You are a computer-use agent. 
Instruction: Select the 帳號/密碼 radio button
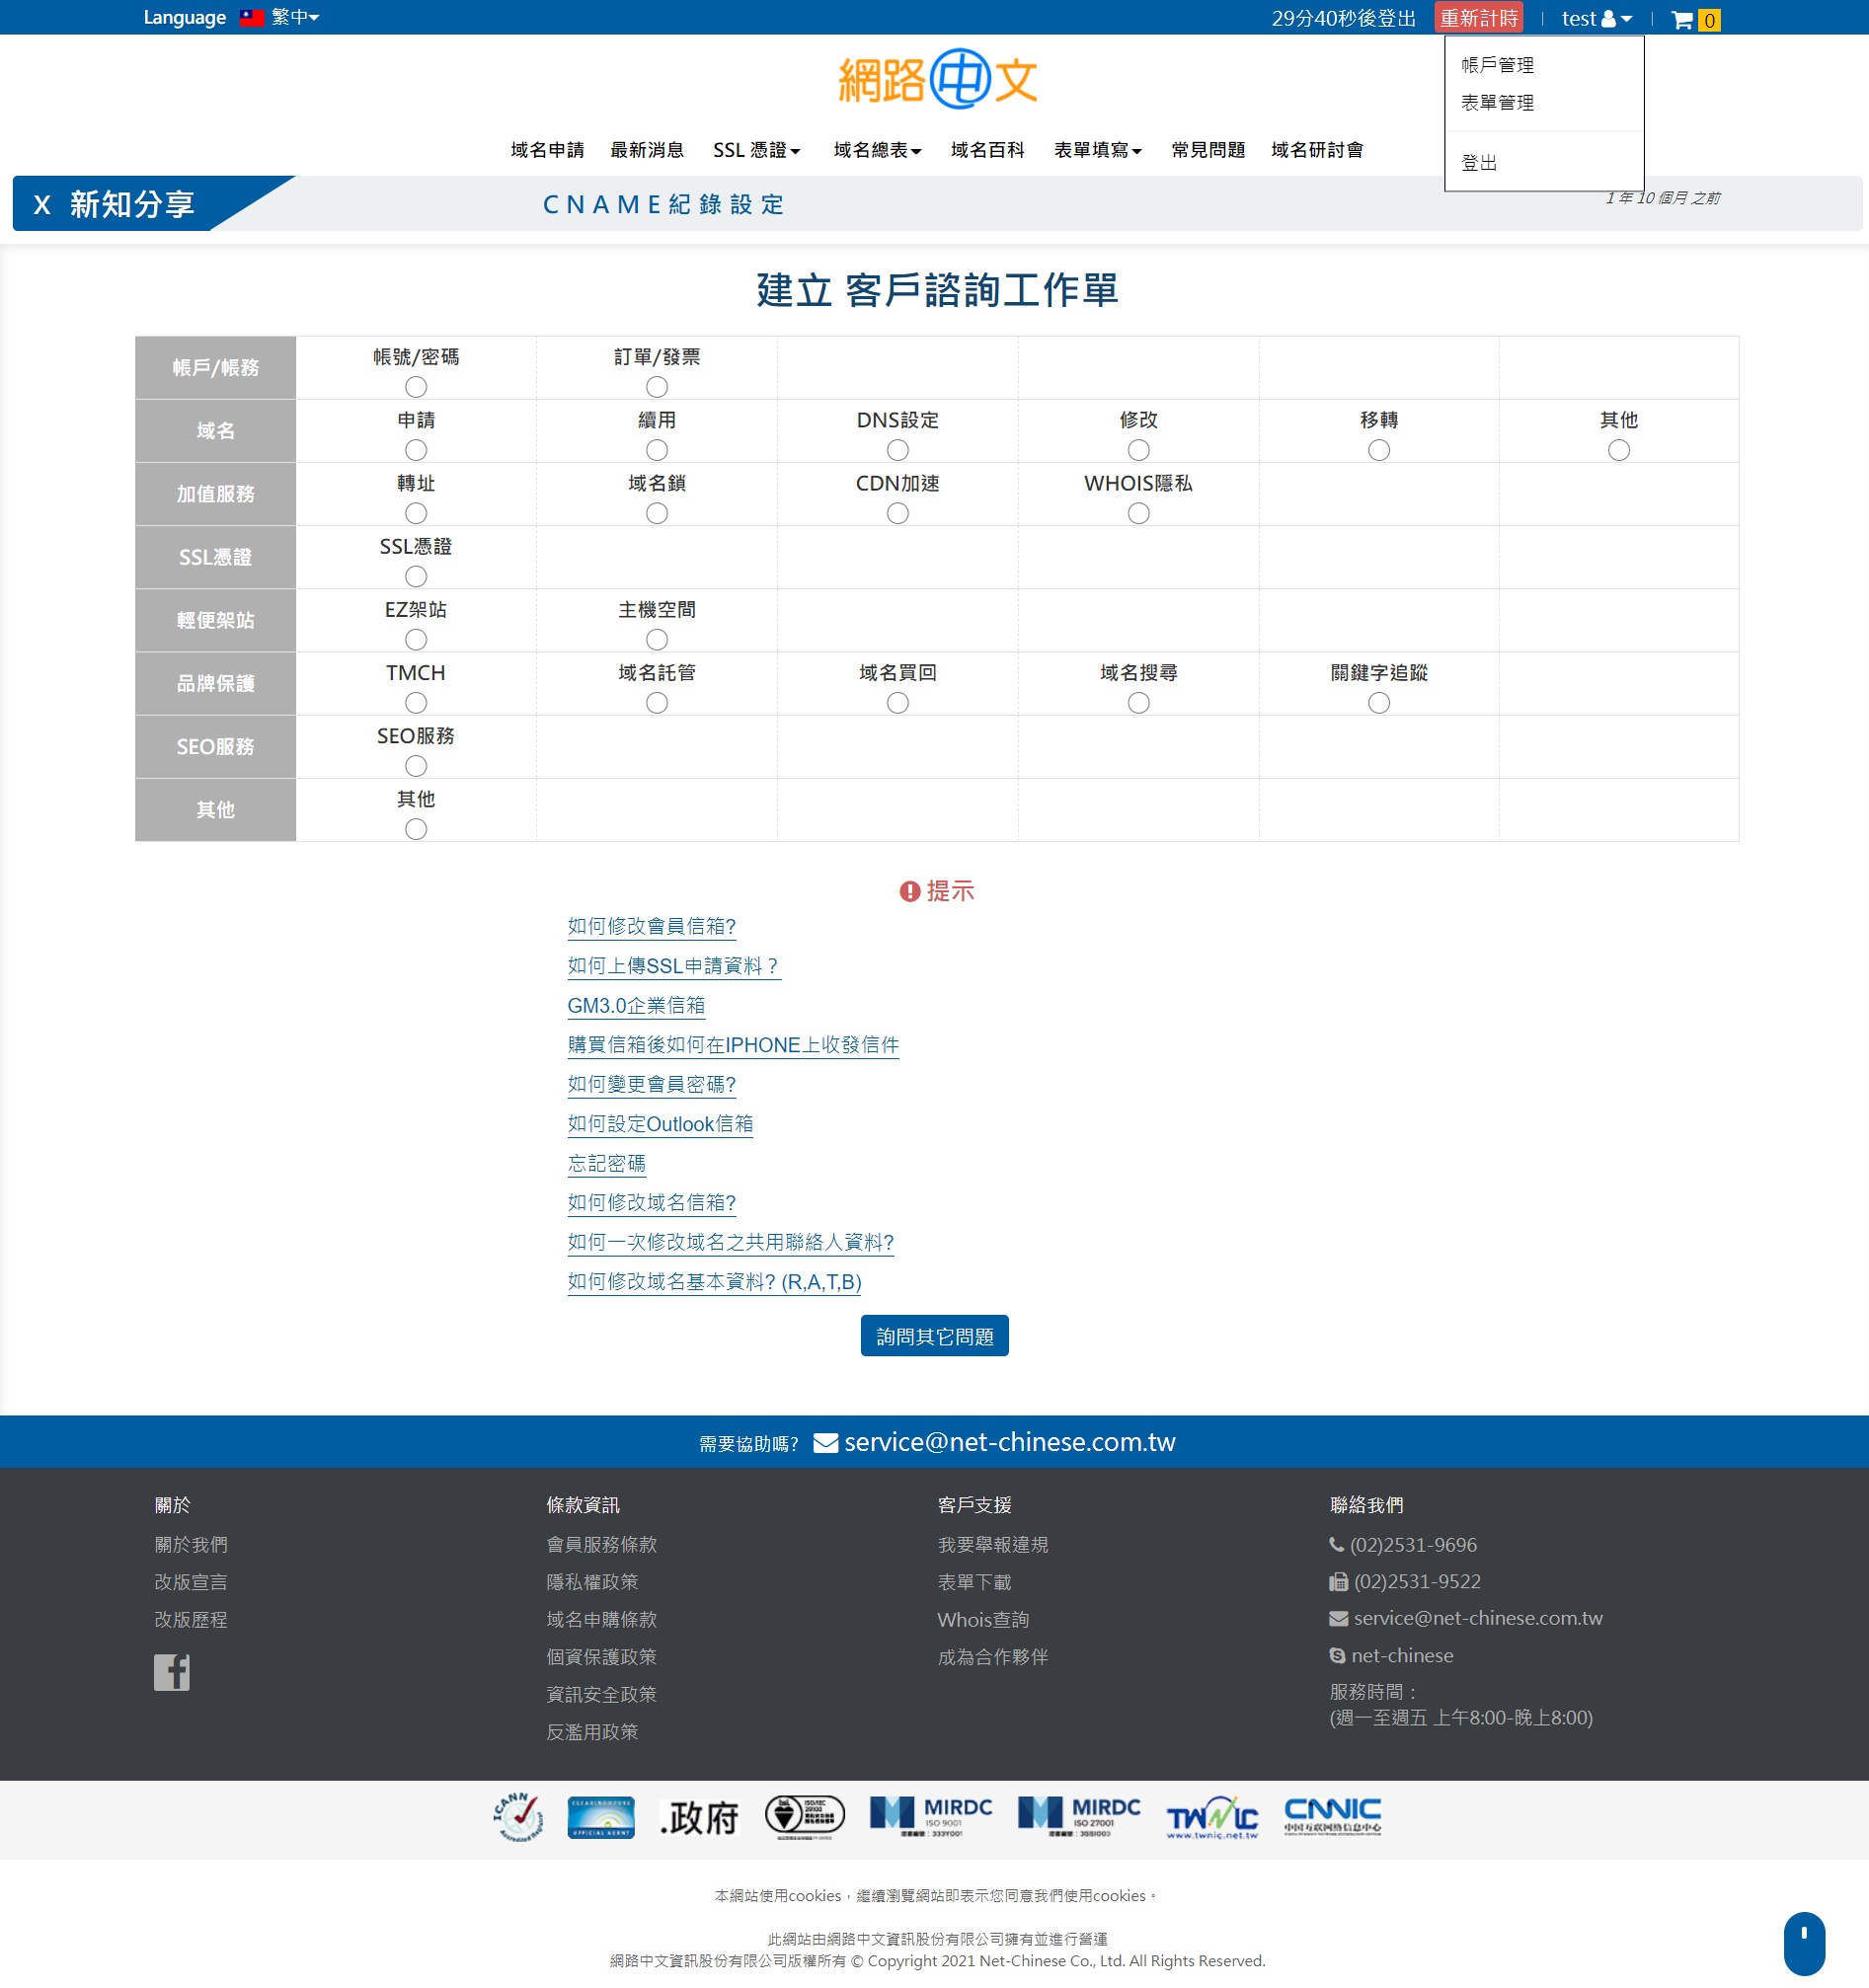416,387
